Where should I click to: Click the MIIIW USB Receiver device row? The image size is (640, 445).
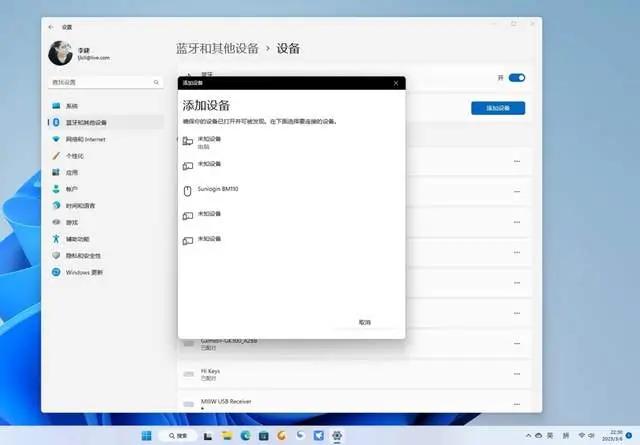(x=354, y=403)
